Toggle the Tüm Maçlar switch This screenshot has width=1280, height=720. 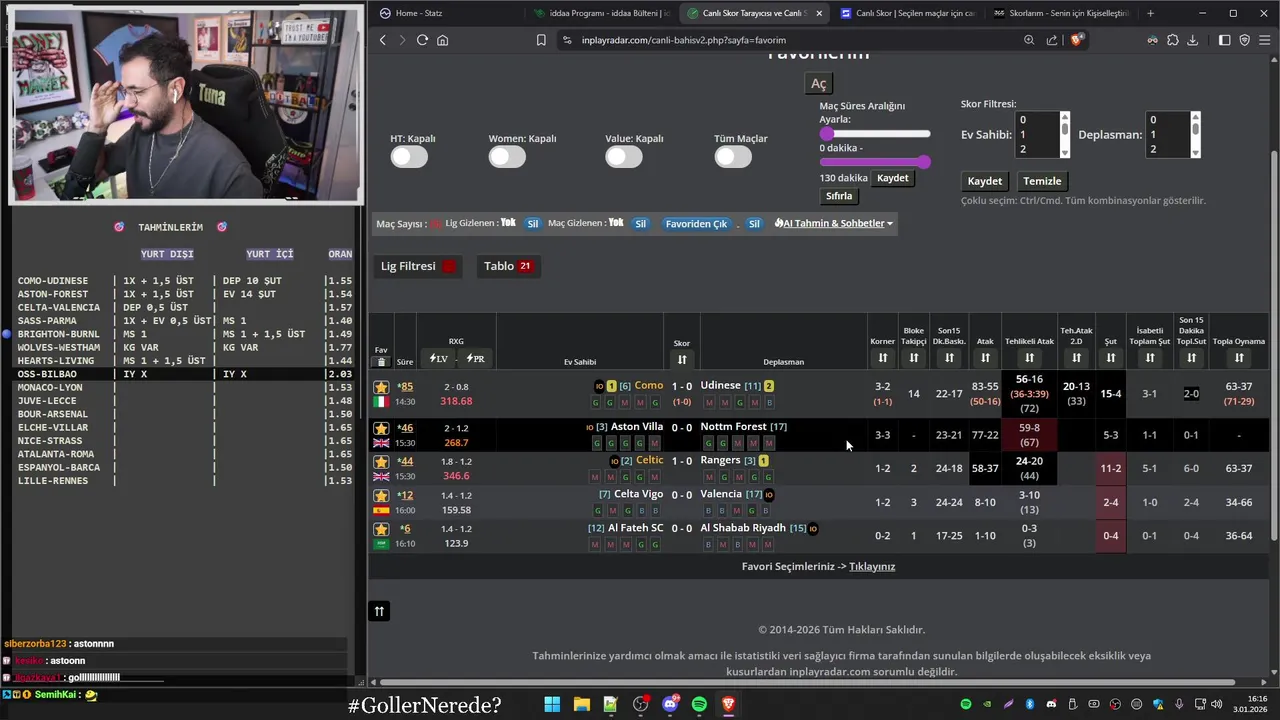click(x=733, y=157)
